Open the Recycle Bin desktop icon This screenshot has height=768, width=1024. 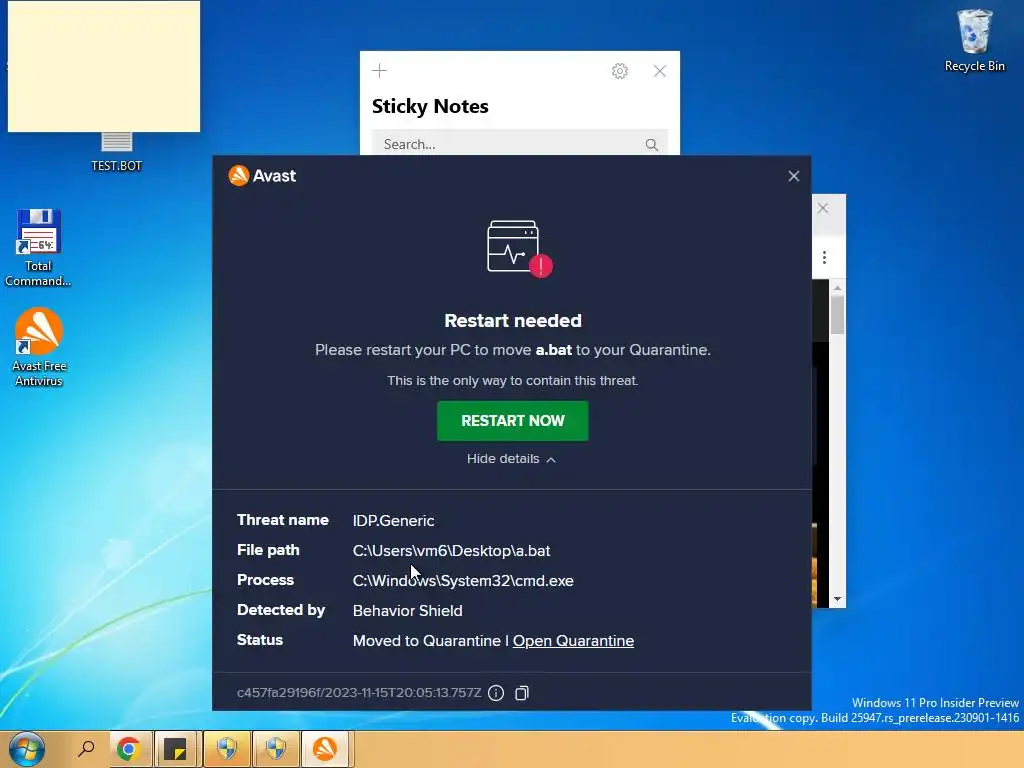pos(974,40)
